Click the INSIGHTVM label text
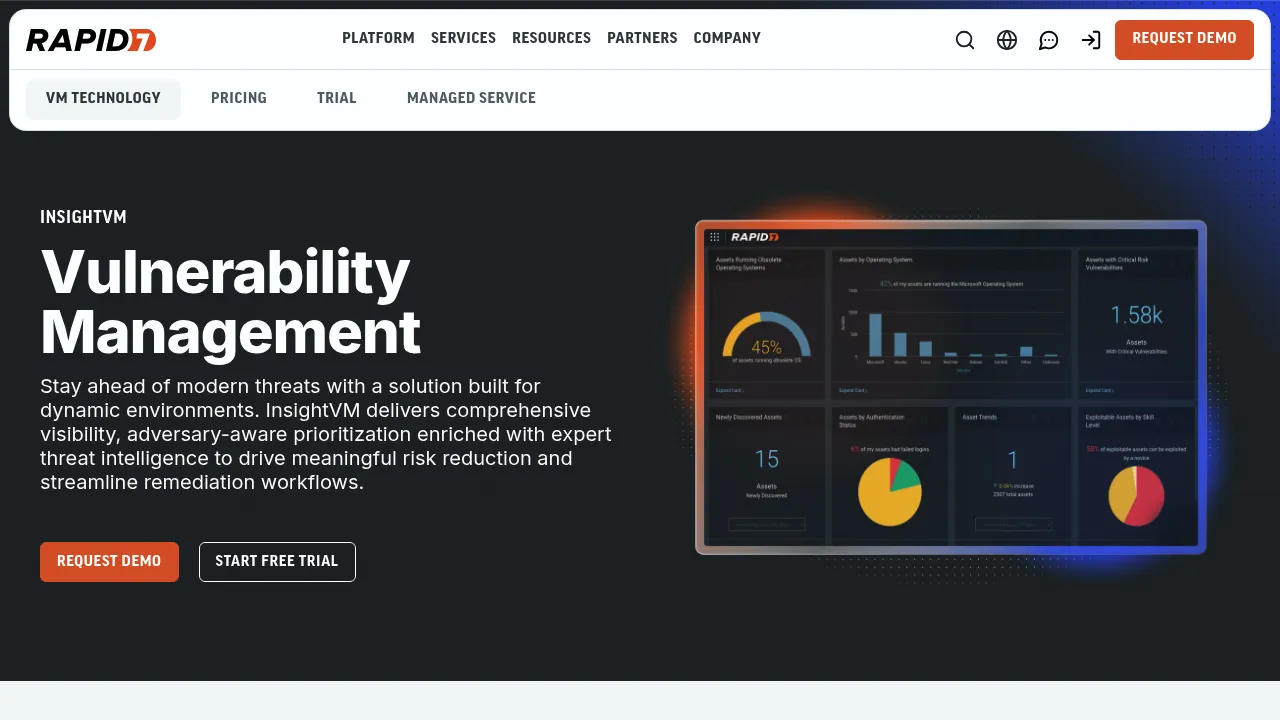This screenshot has width=1280, height=720. (83, 217)
